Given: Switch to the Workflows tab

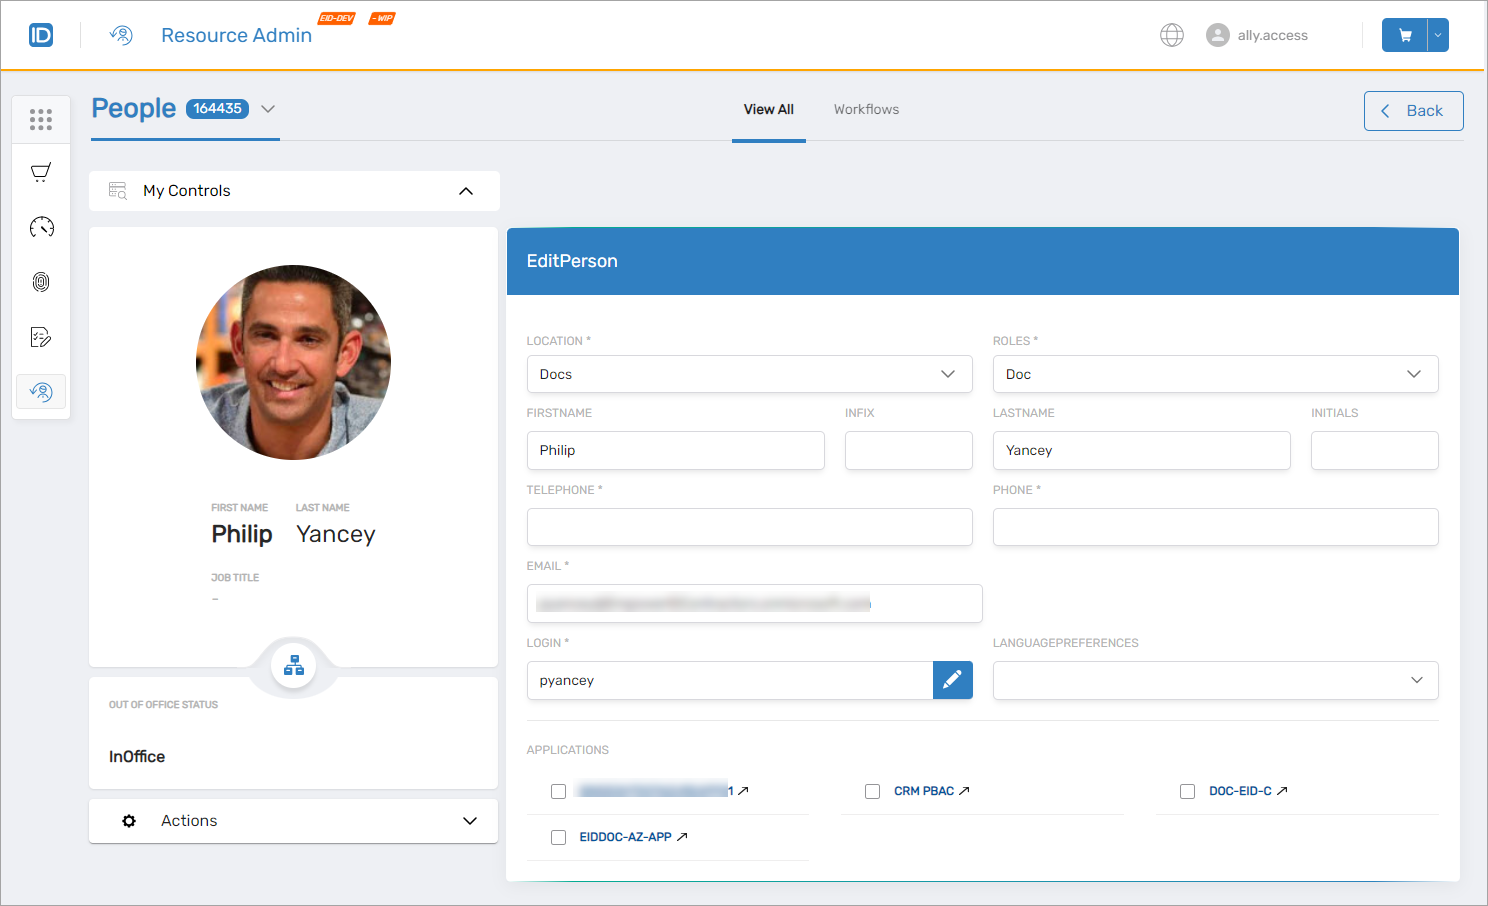Looking at the screenshot, I should pos(866,109).
